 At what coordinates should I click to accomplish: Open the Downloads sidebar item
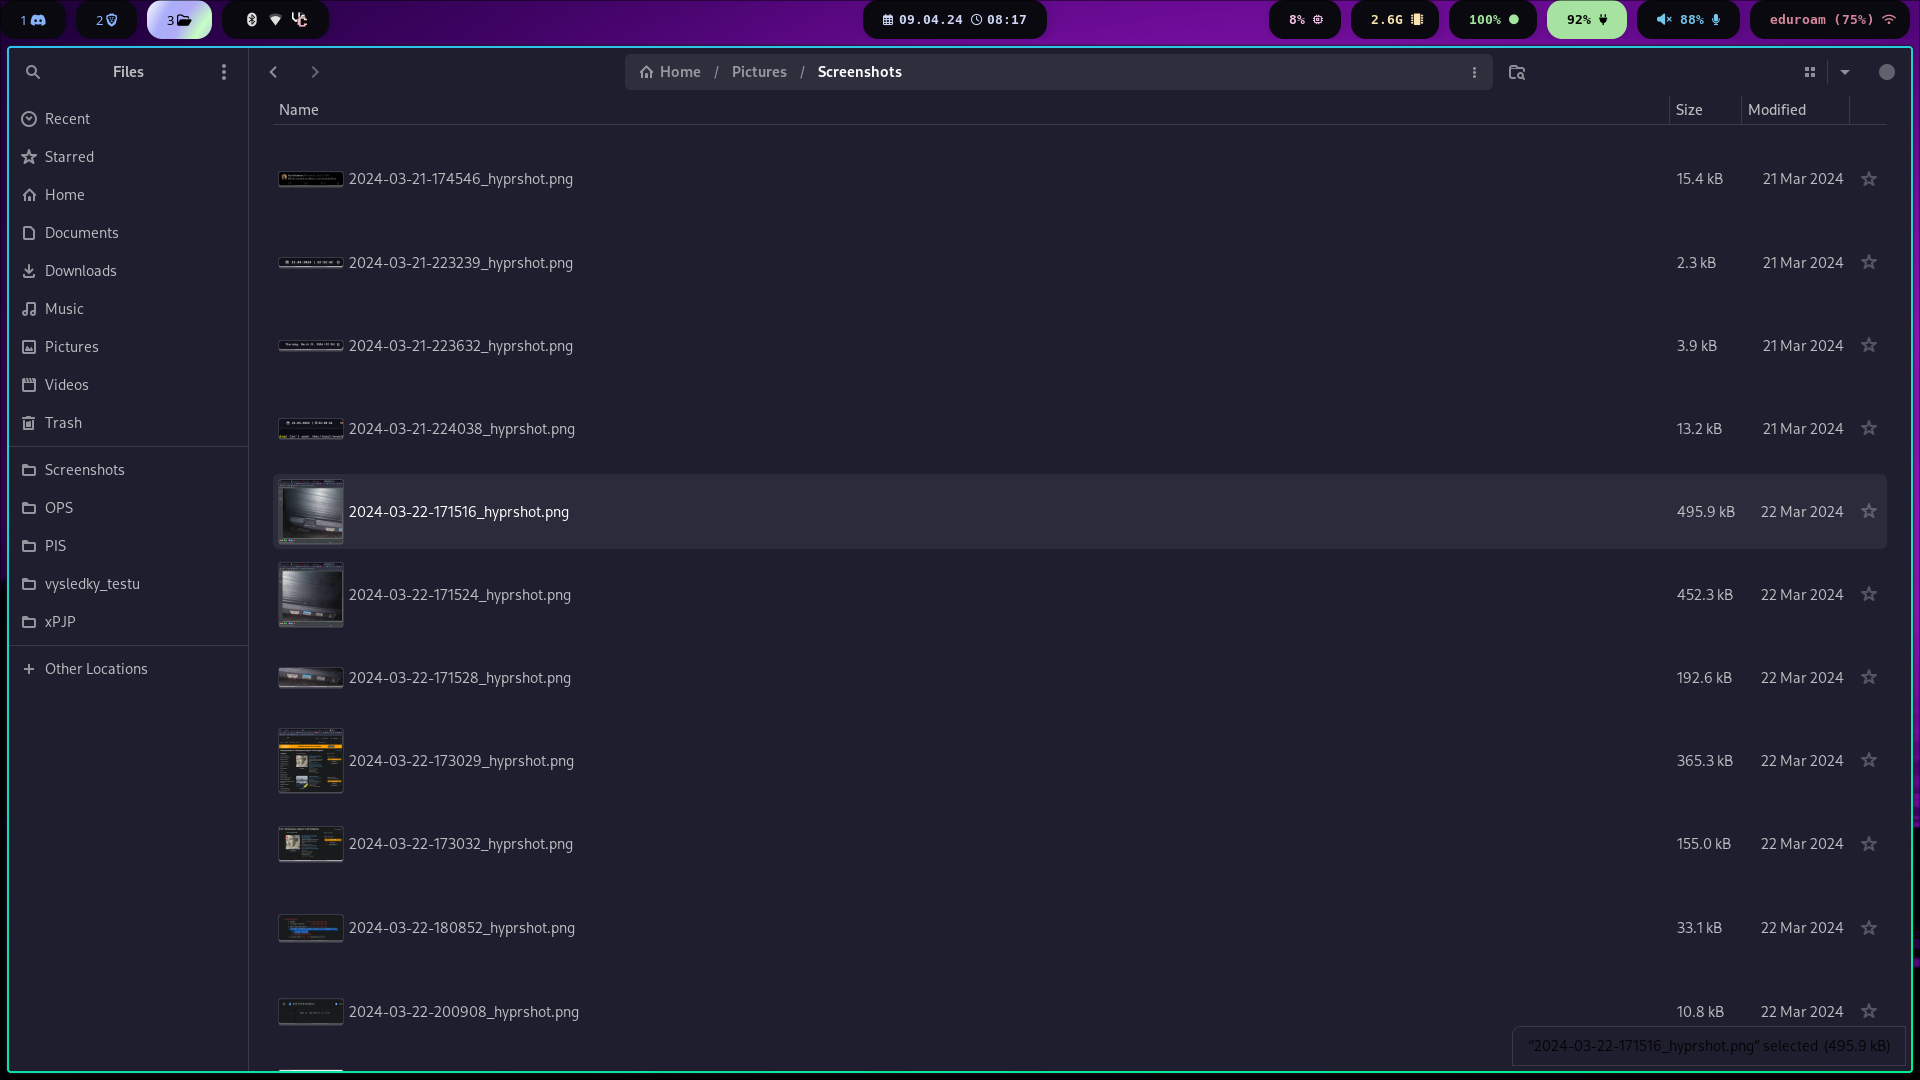[x=80, y=271]
